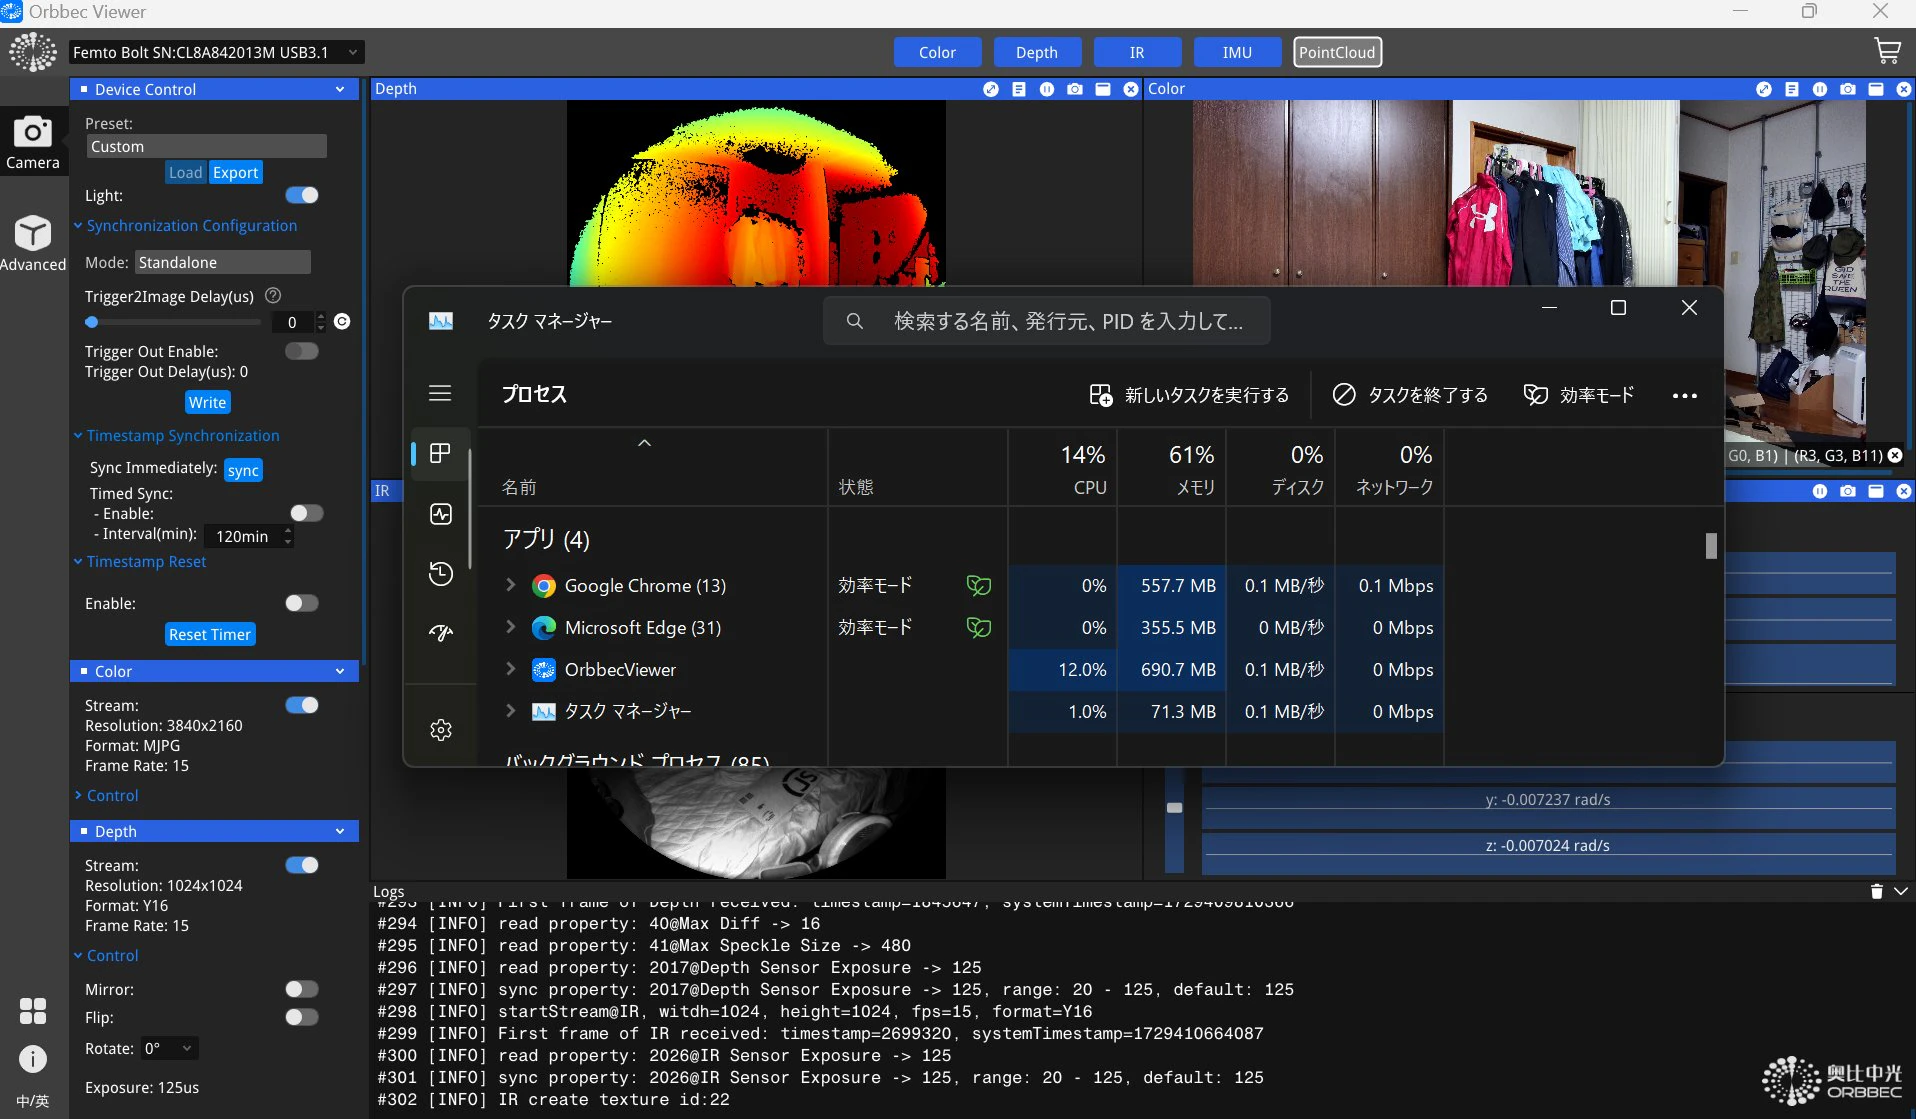This screenshot has width=1916, height=1119.
Task: Open the Advanced section in the sidebar
Action: [33, 243]
